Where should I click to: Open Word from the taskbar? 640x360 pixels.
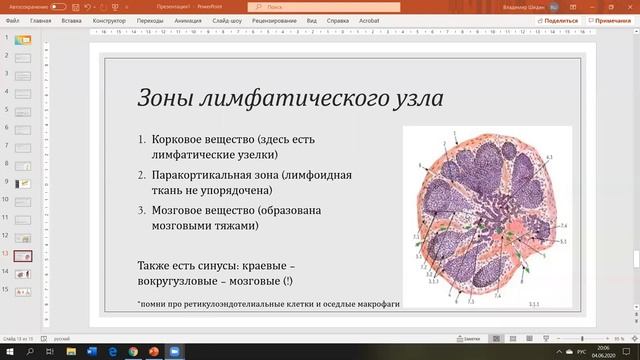click(x=92, y=351)
